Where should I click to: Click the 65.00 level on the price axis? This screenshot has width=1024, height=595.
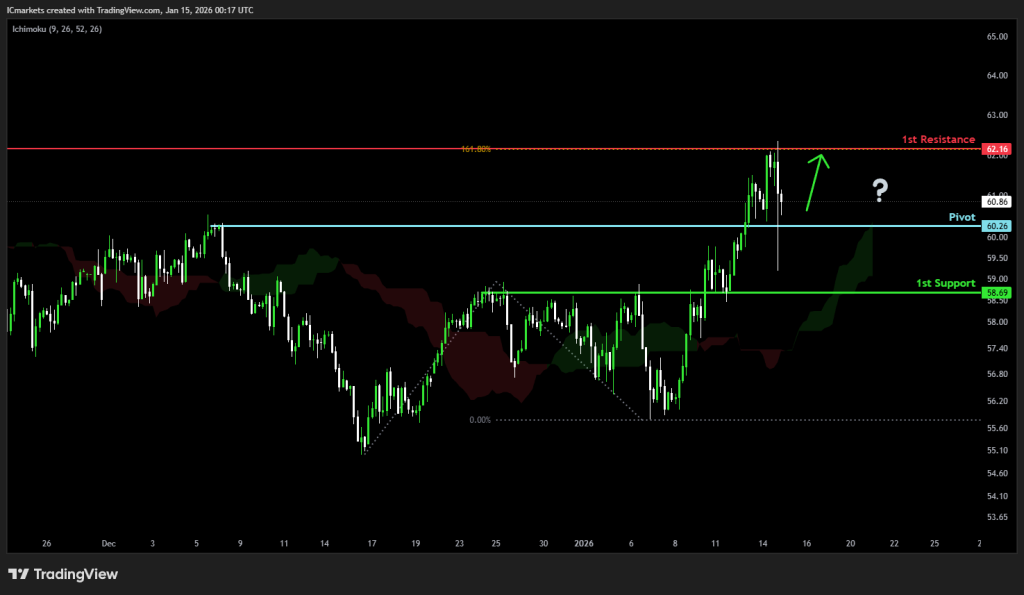[x=996, y=37]
